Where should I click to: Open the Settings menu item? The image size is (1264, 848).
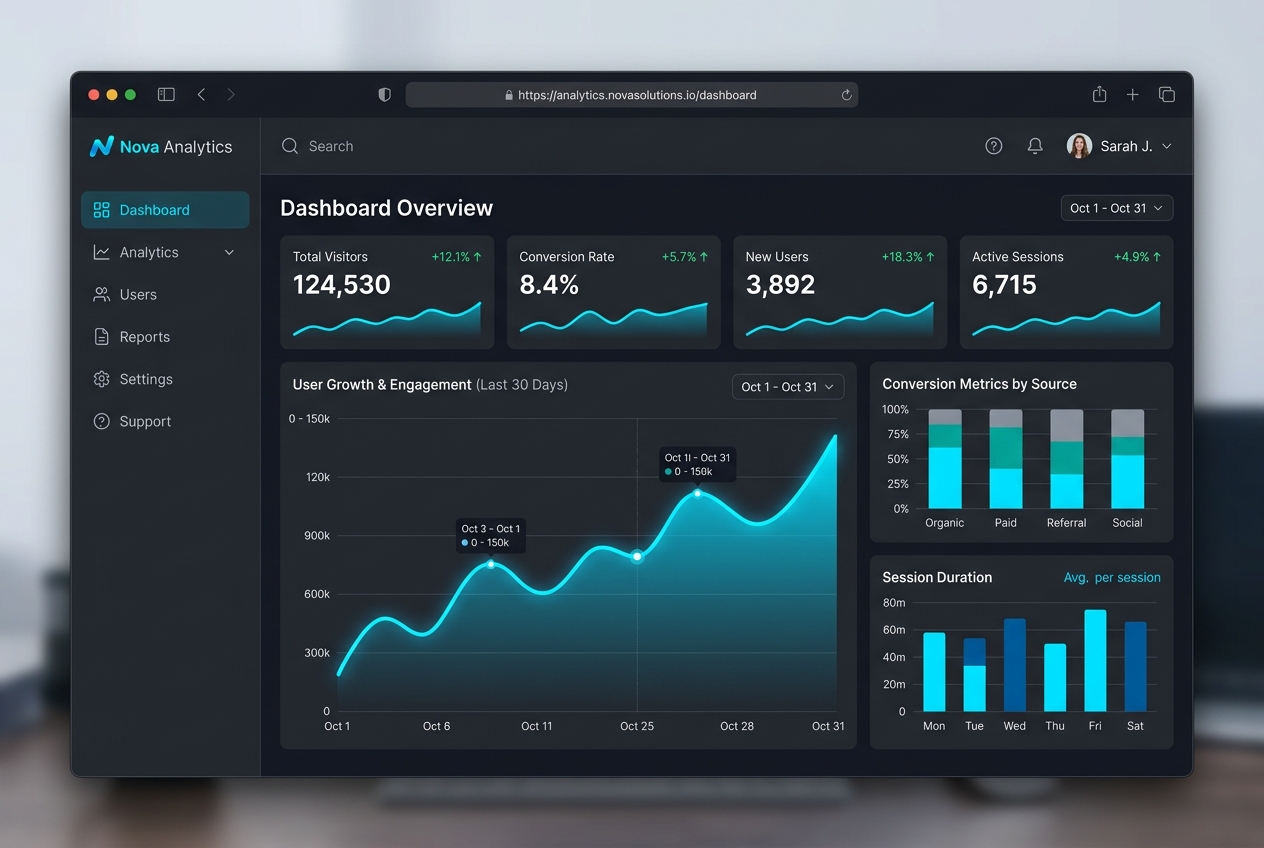click(165, 379)
